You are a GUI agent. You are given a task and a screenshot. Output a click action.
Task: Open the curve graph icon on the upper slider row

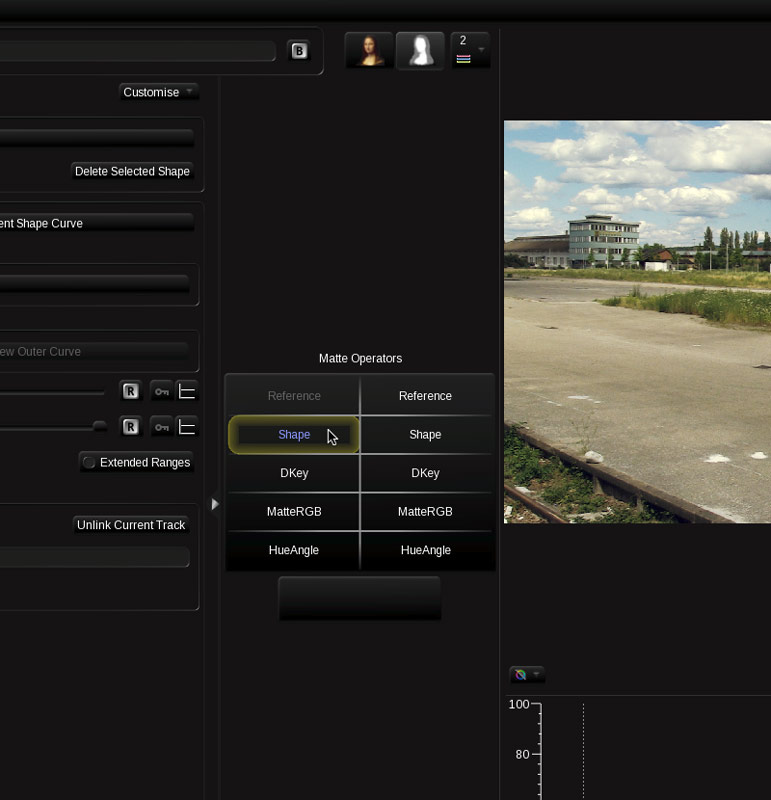coord(187,391)
